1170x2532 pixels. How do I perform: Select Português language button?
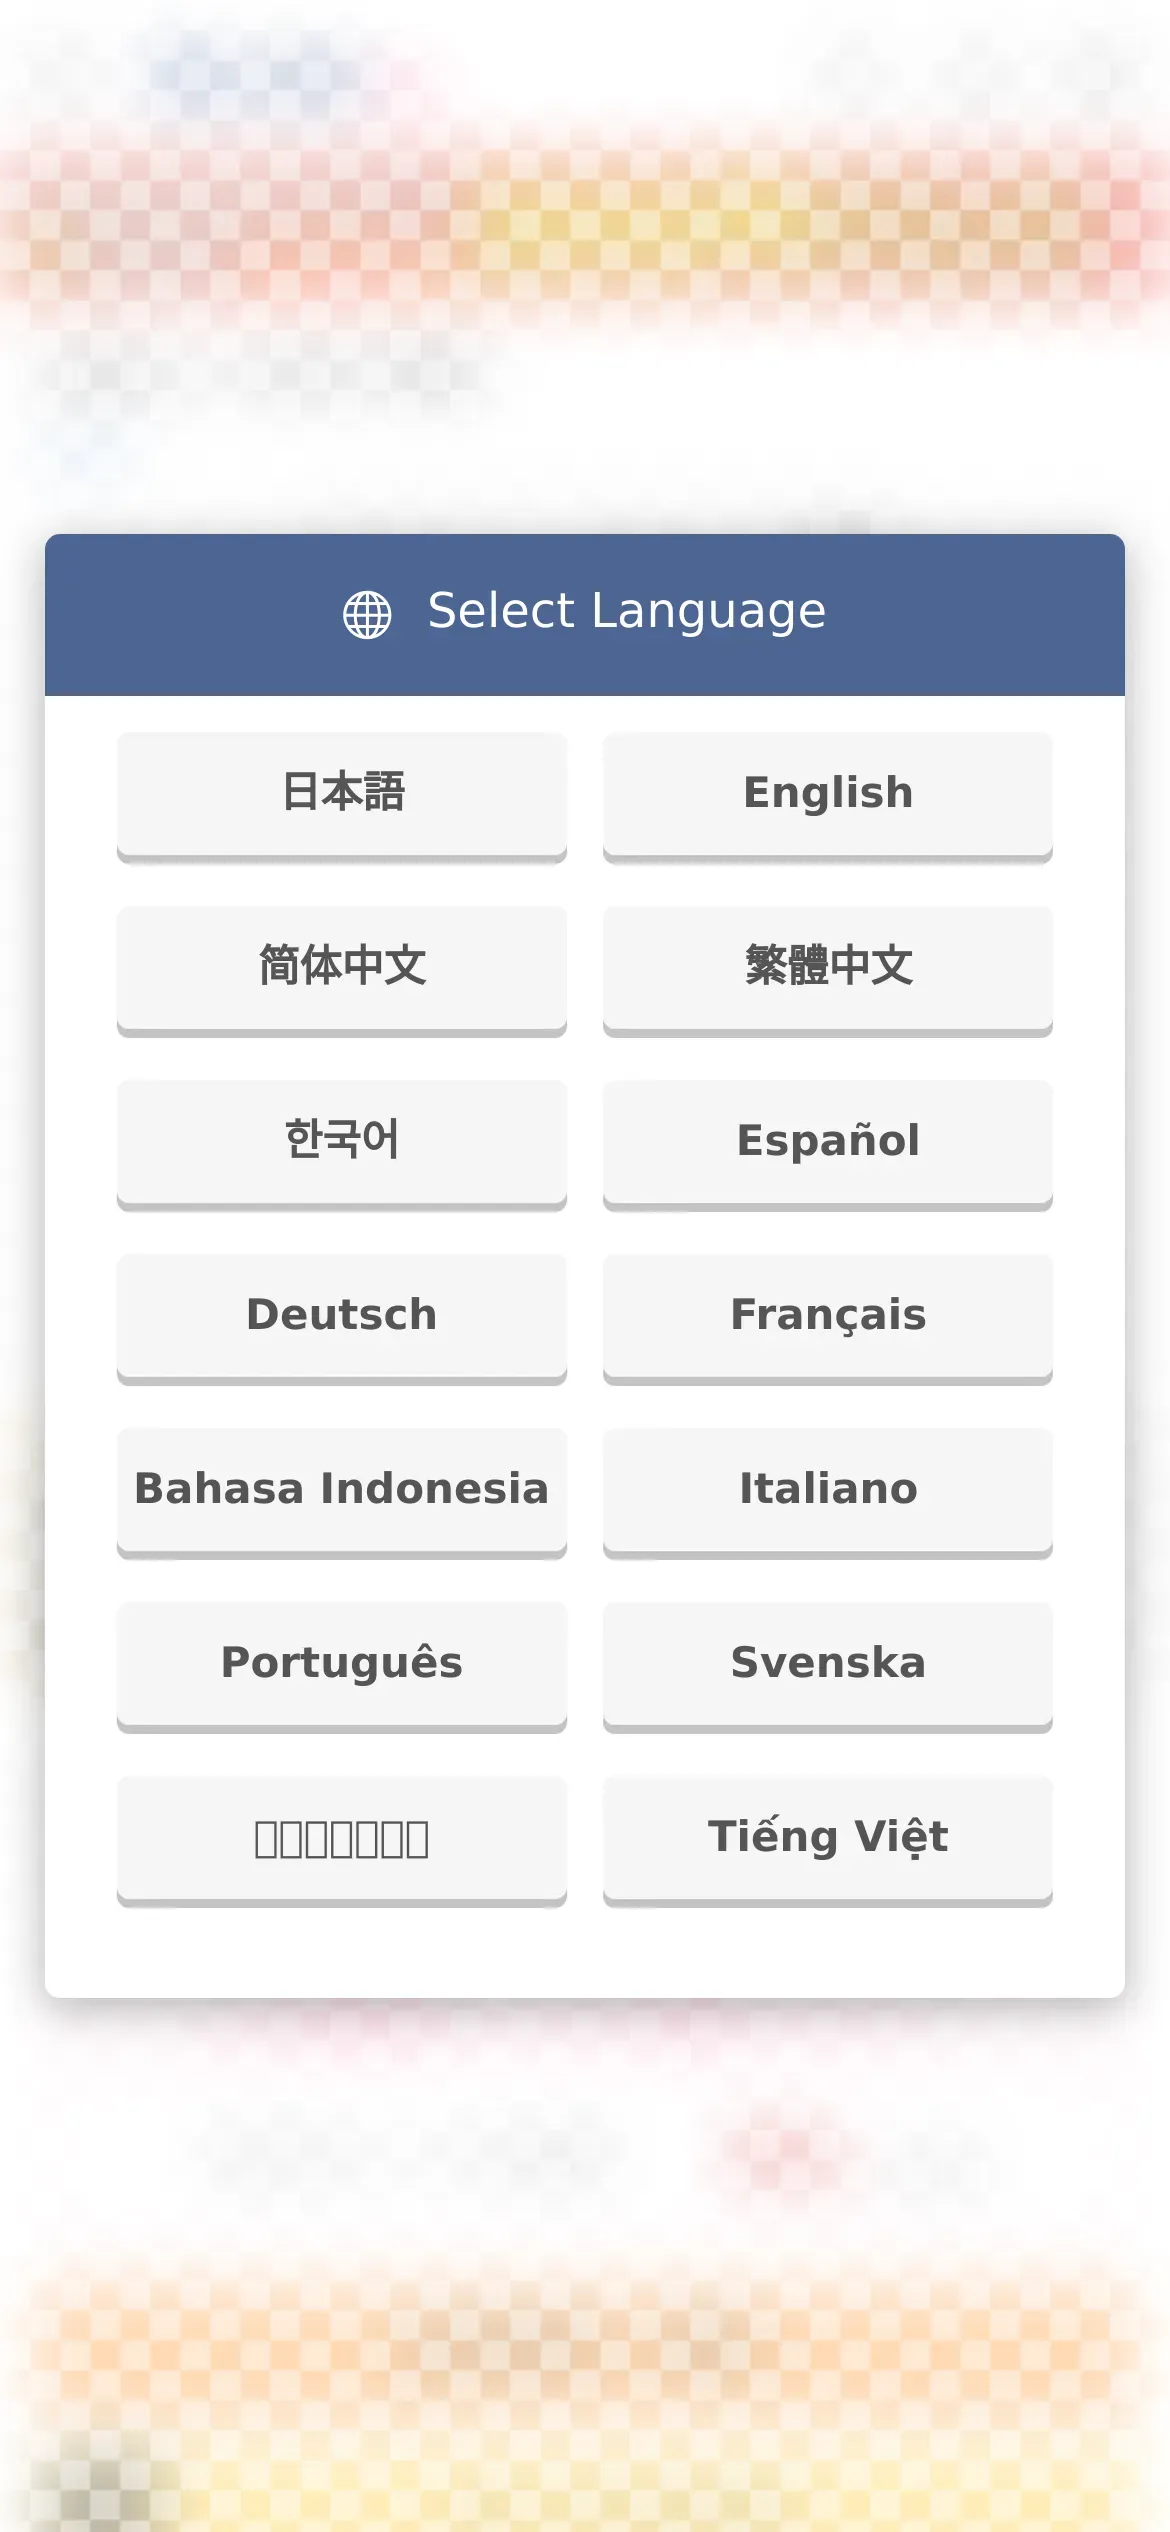342,1666
